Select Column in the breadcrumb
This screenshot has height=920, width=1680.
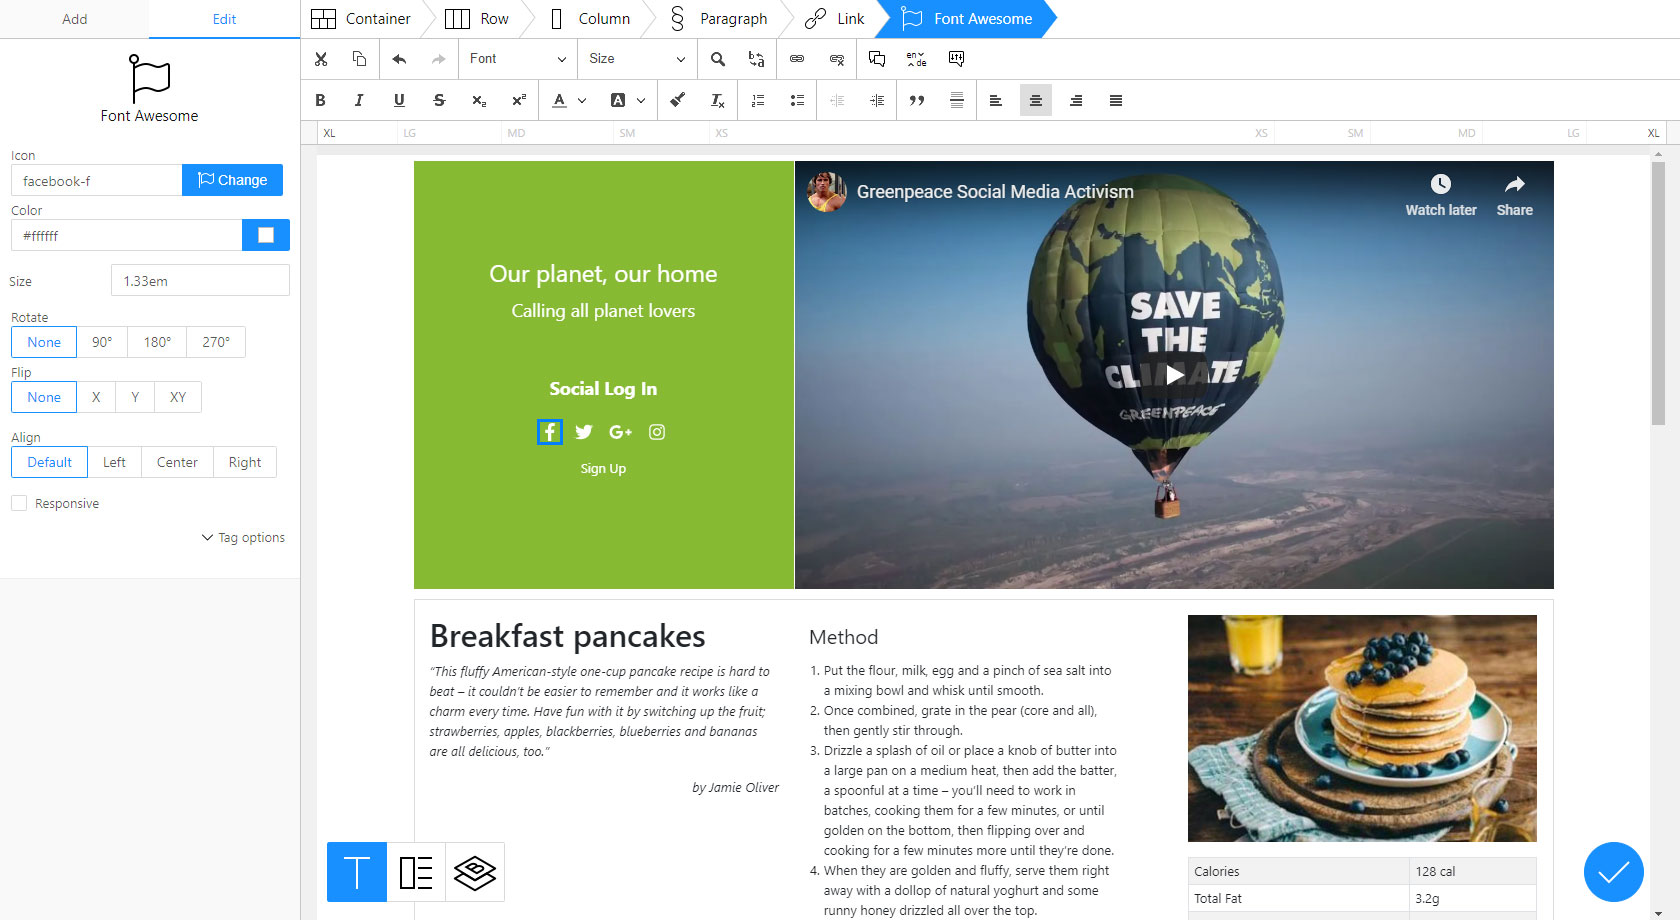pos(591,19)
